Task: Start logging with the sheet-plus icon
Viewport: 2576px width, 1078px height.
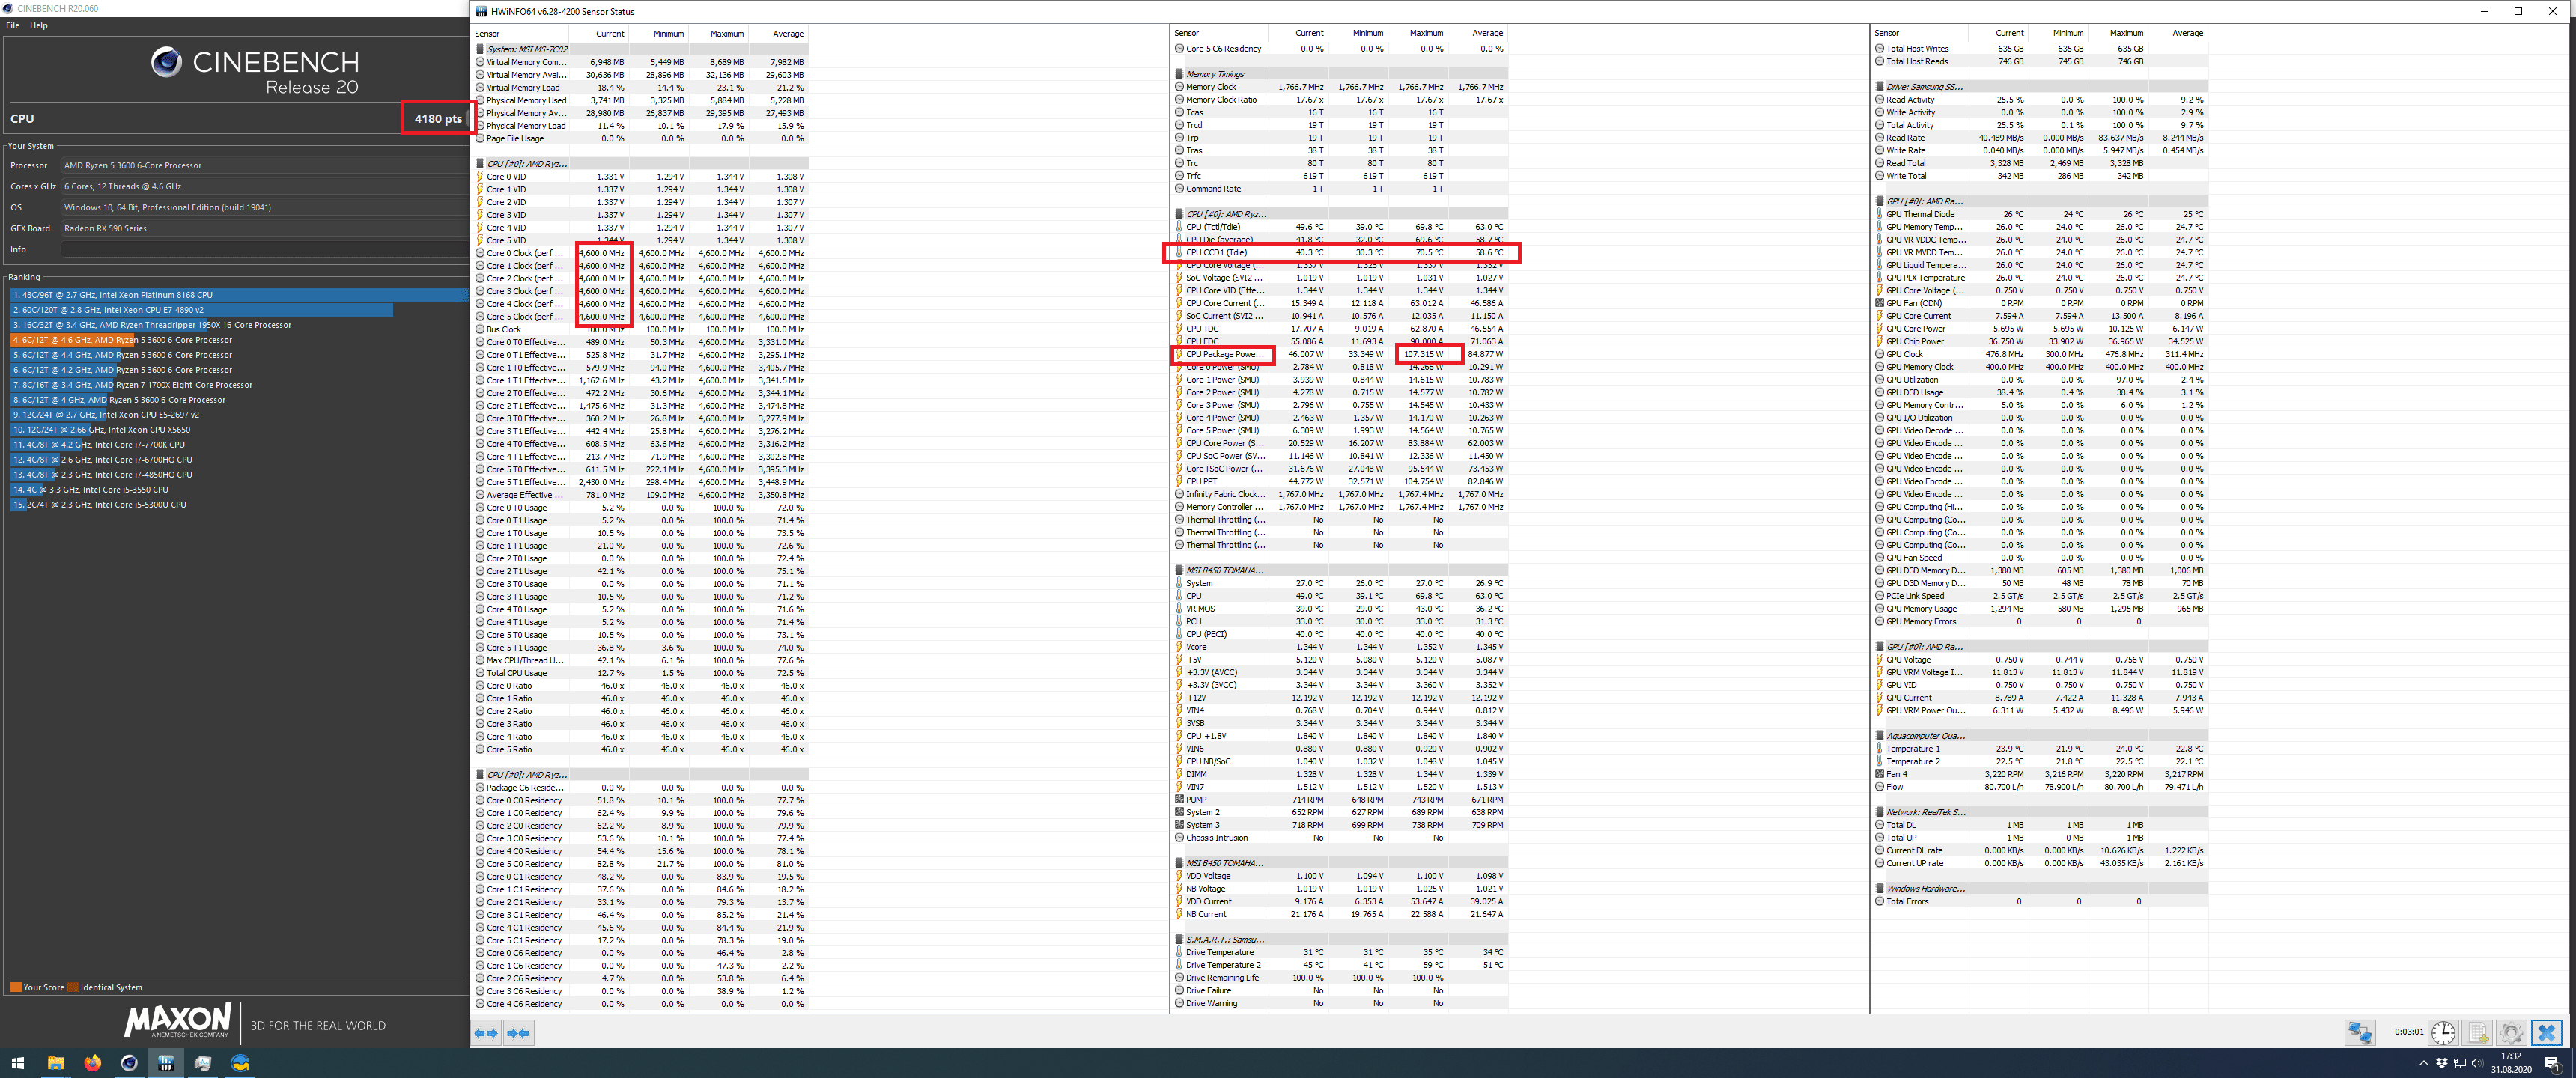Action: (2478, 1032)
